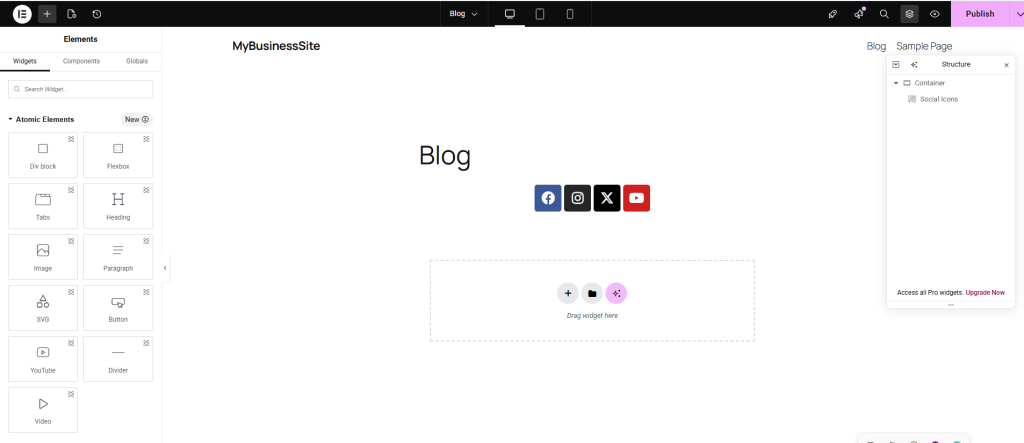Select the SVG widget
This screenshot has height=443, width=1024.
(x=43, y=308)
